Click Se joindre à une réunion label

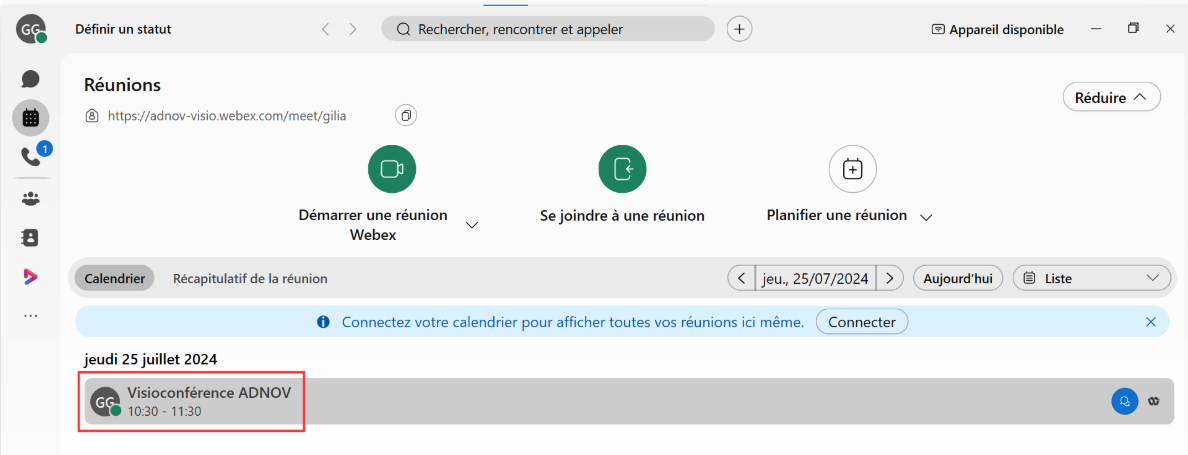(622, 216)
